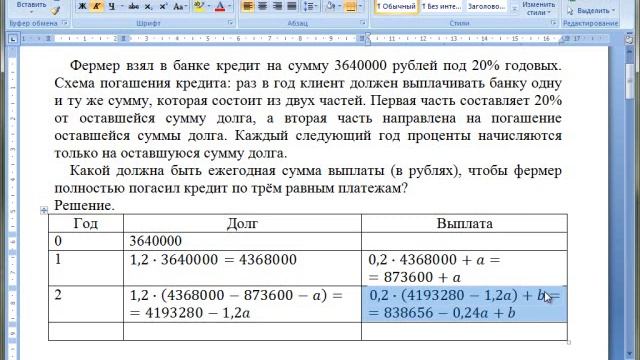Open Буфер обмена dialog launcher
The image size is (640, 360).
tap(64, 23)
